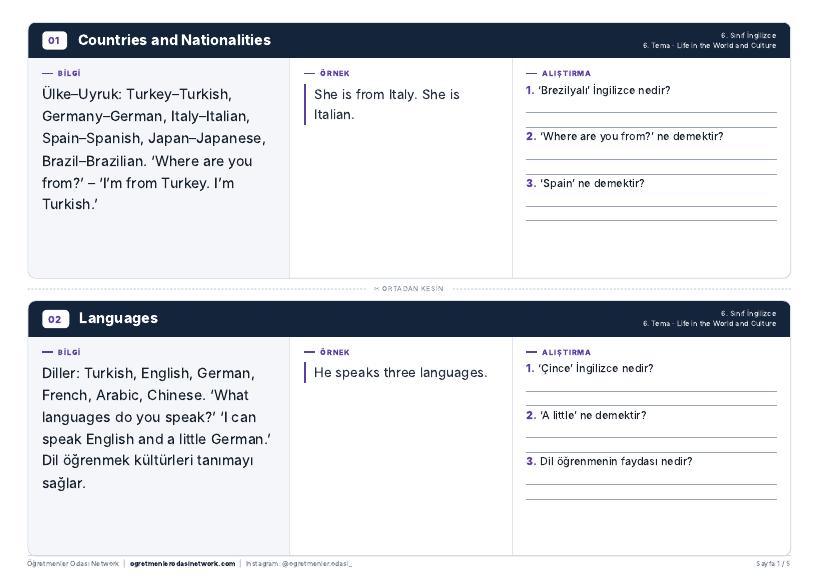The height and width of the screenshot is (579, 819).
Task: Click the ÖRNEK label in the Countries card
Action: [x=335, y=74]
